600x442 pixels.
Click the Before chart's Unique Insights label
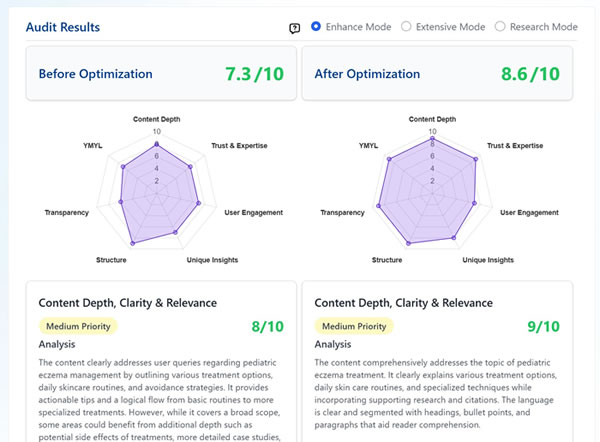point(212,260)
